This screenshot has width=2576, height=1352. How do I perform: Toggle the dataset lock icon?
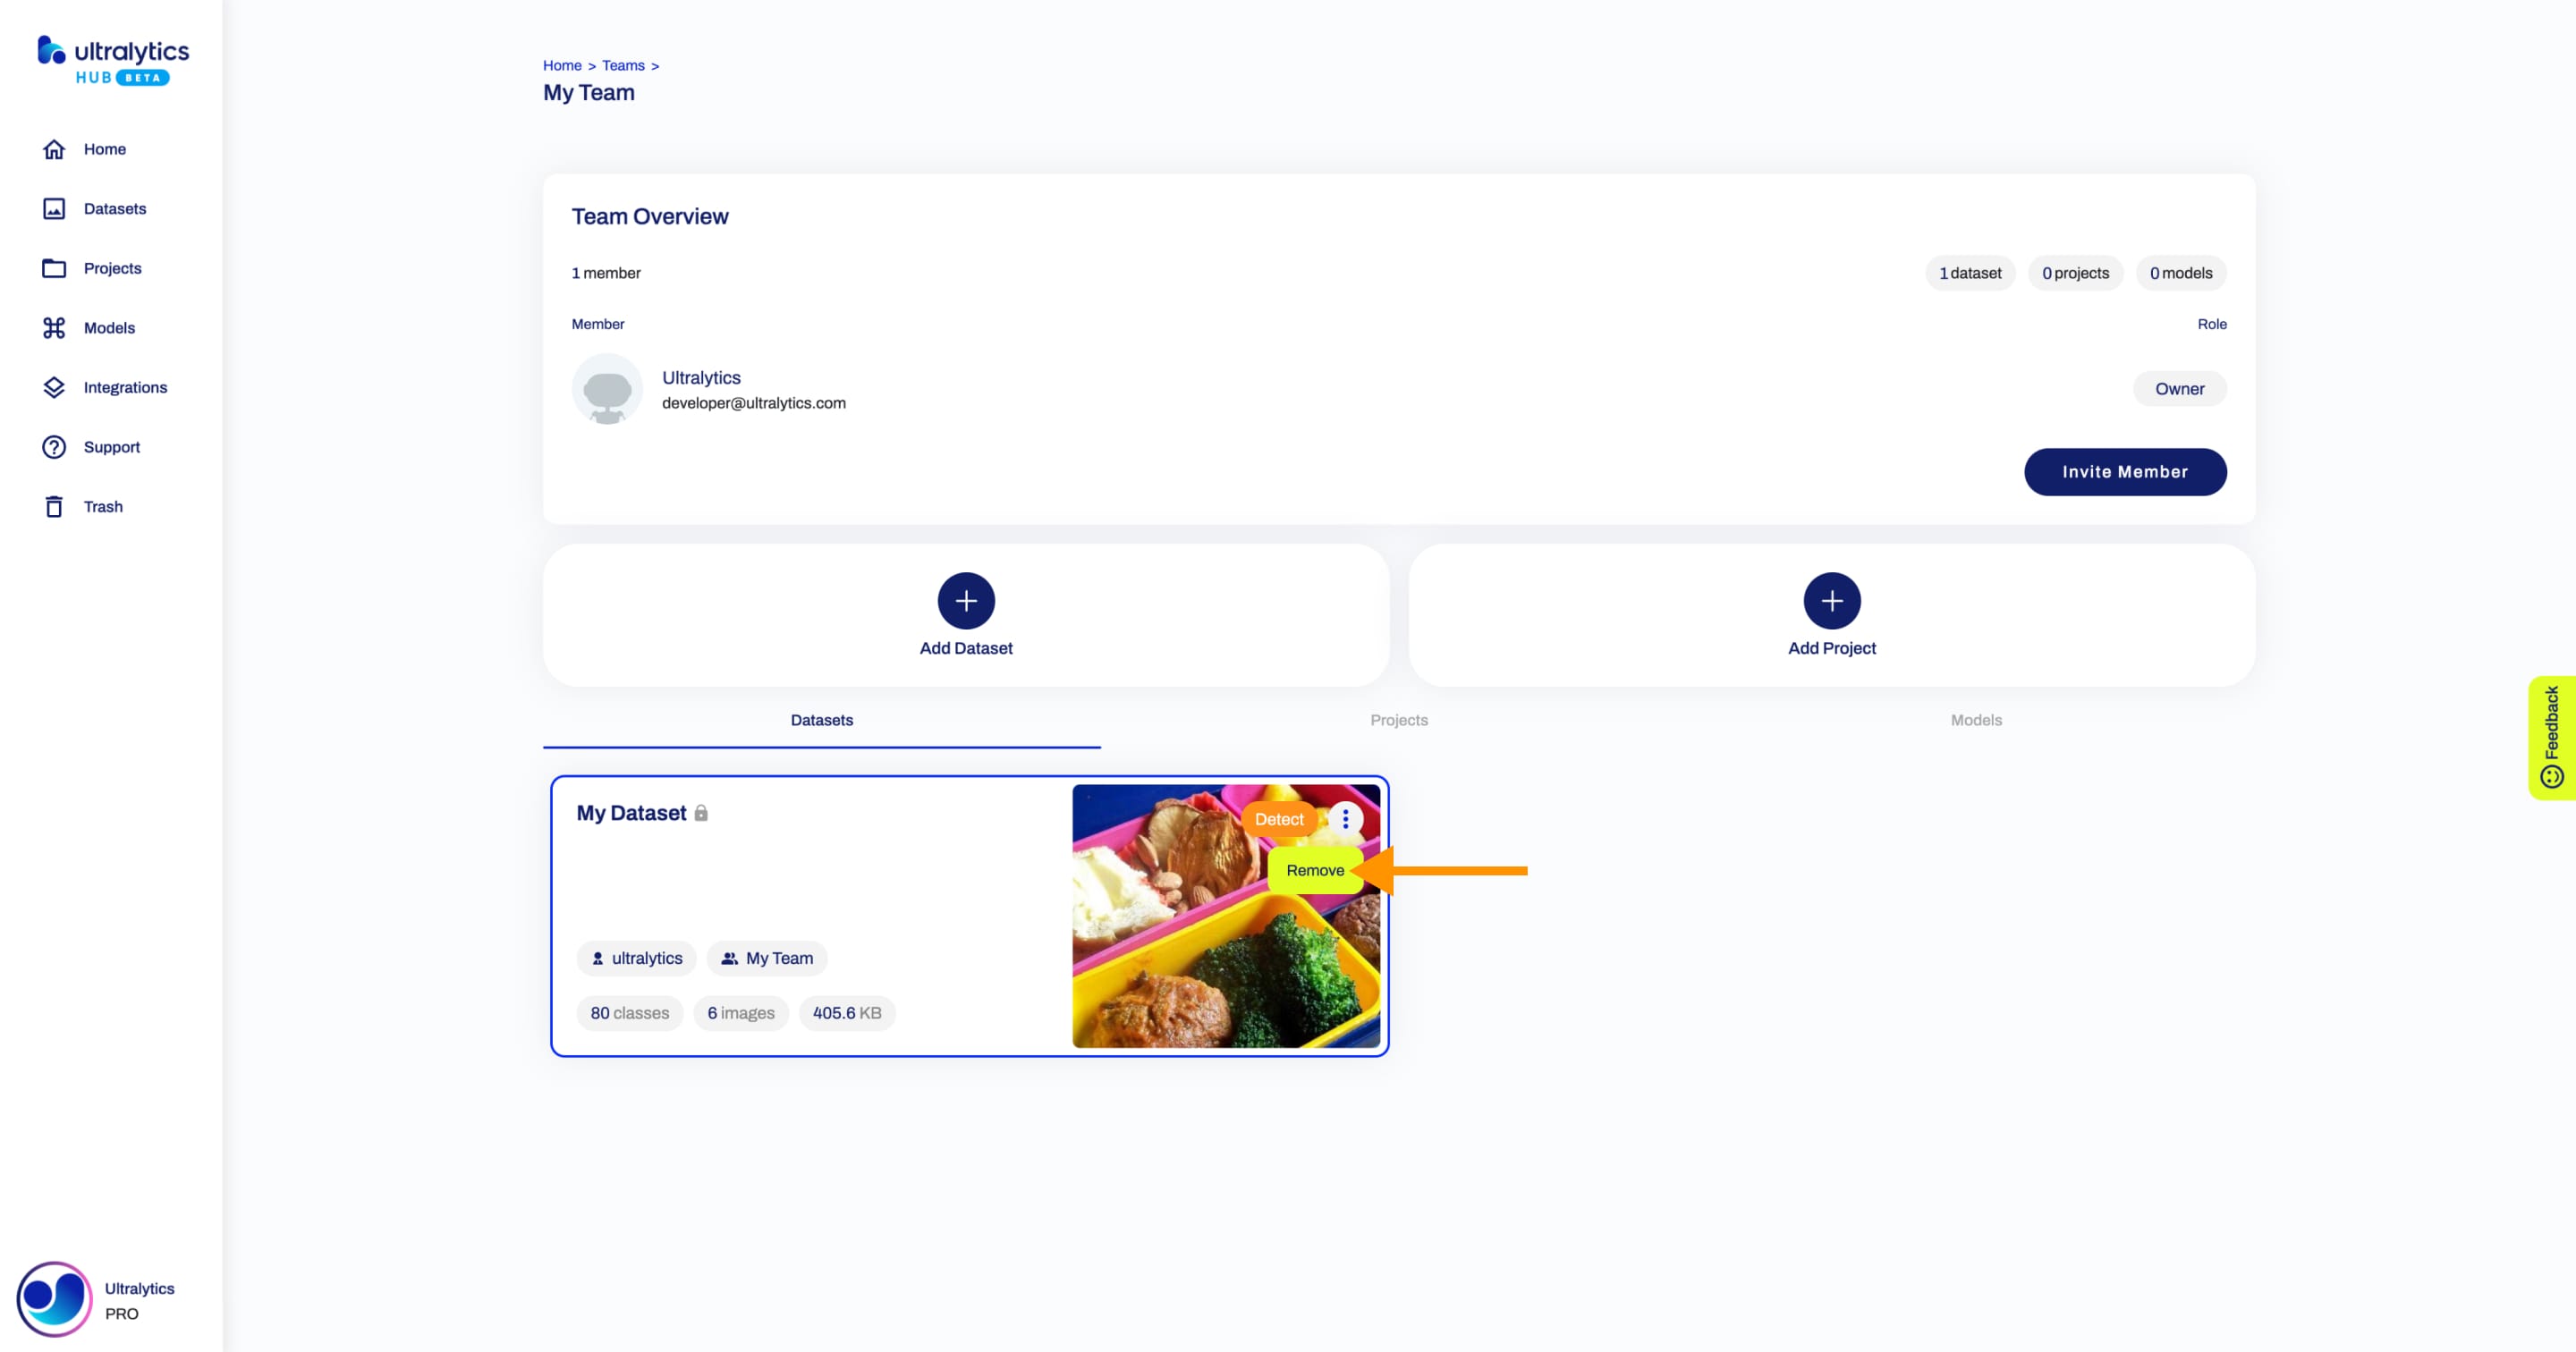pyautogui.click(x=702, y=814)
